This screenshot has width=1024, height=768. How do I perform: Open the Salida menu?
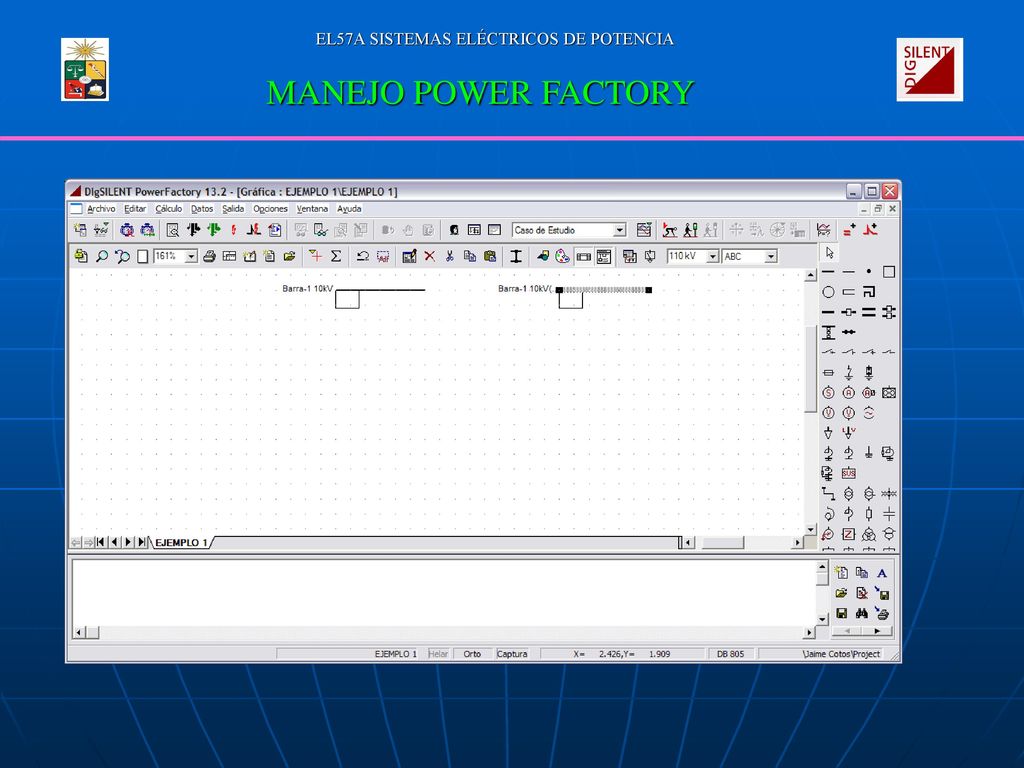point(233,209)
